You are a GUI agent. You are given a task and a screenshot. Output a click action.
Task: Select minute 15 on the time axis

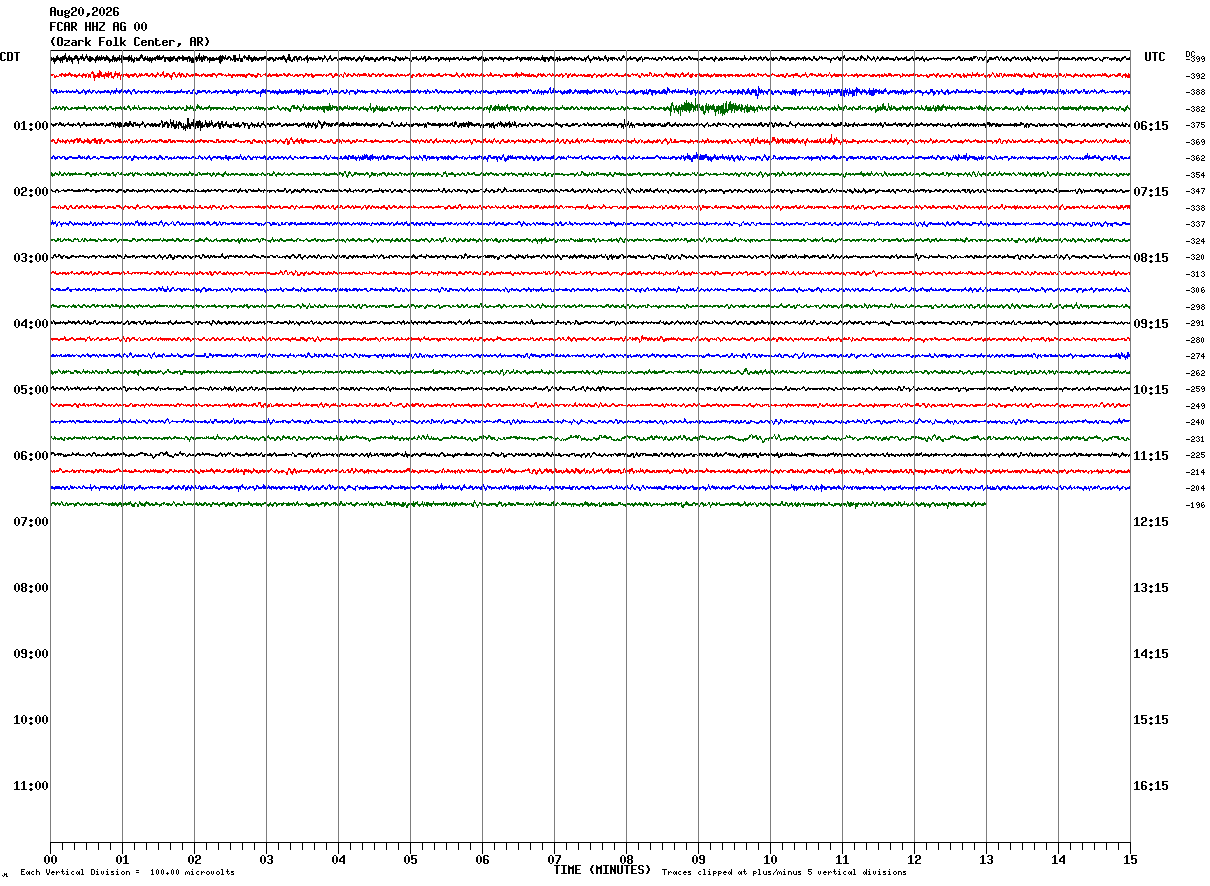click(1130, 859)
